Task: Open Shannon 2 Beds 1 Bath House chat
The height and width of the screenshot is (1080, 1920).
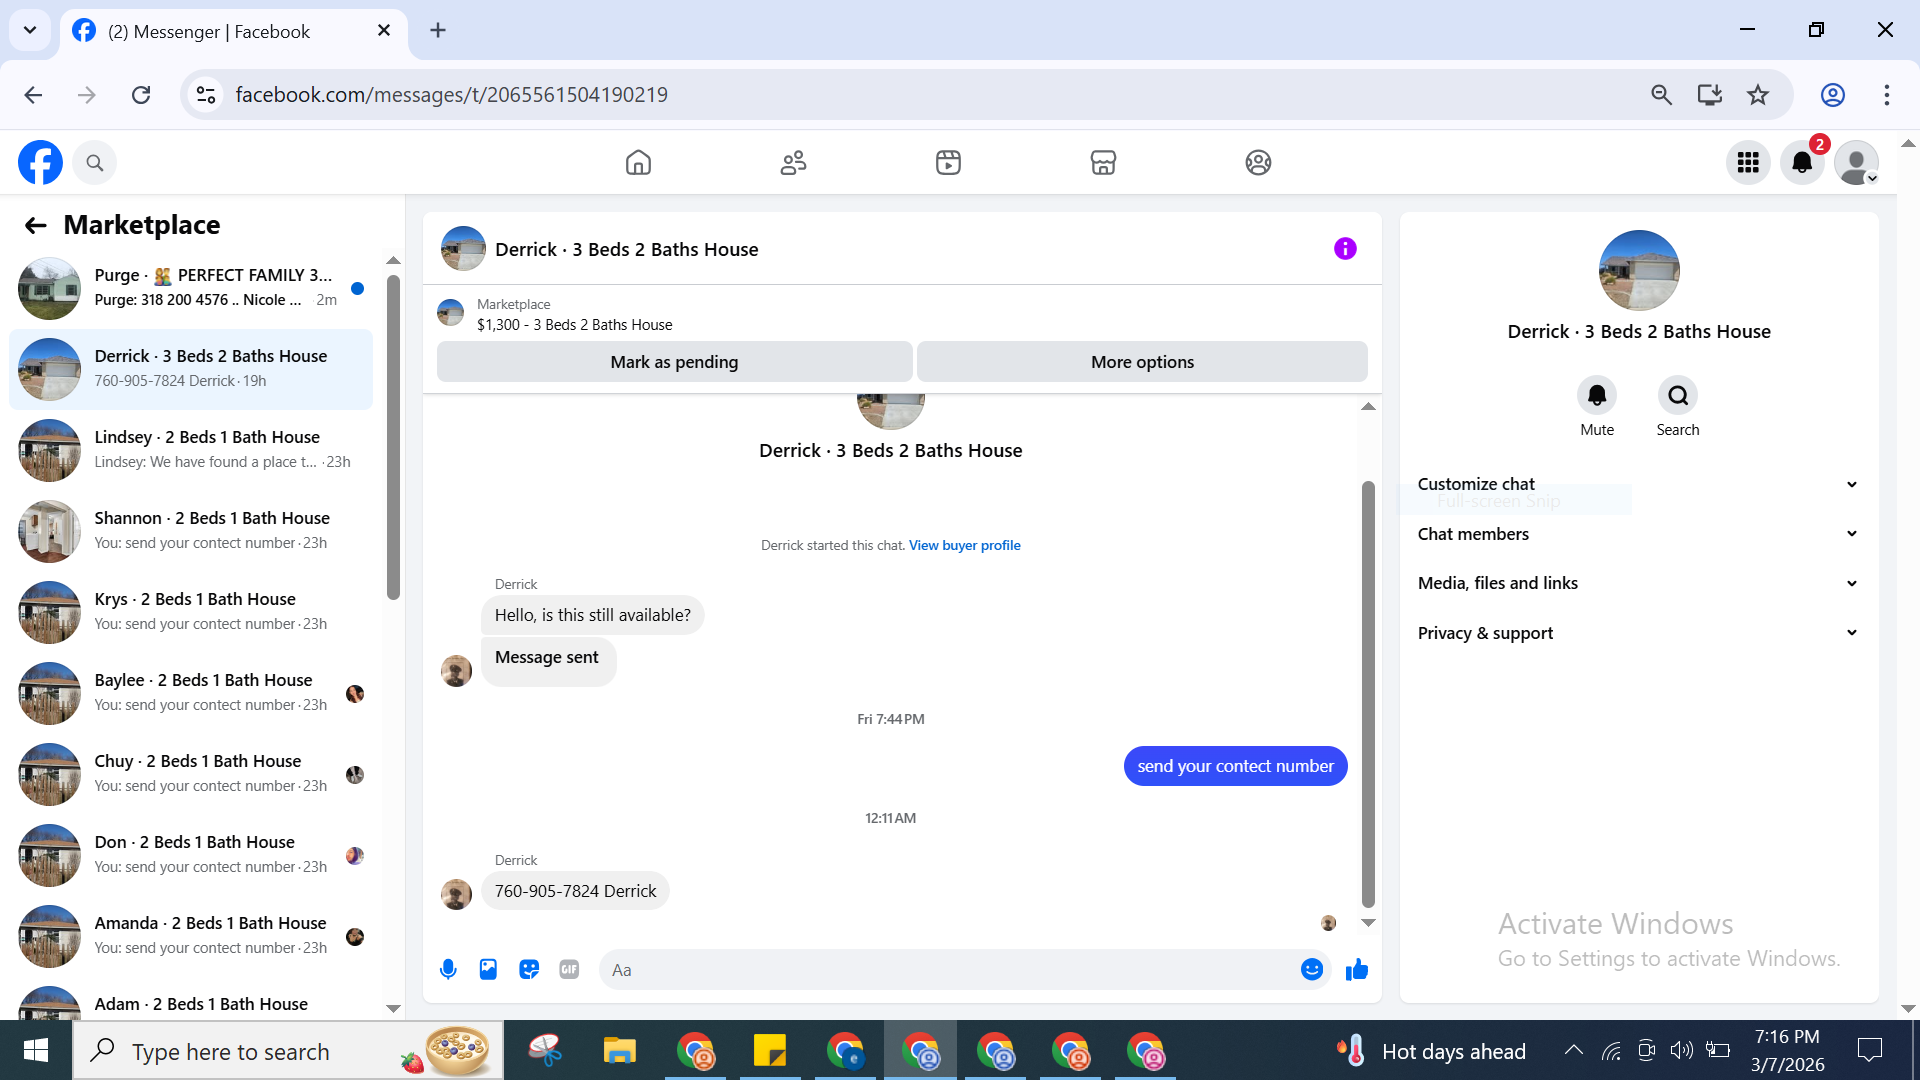Action: coord(191,531)
